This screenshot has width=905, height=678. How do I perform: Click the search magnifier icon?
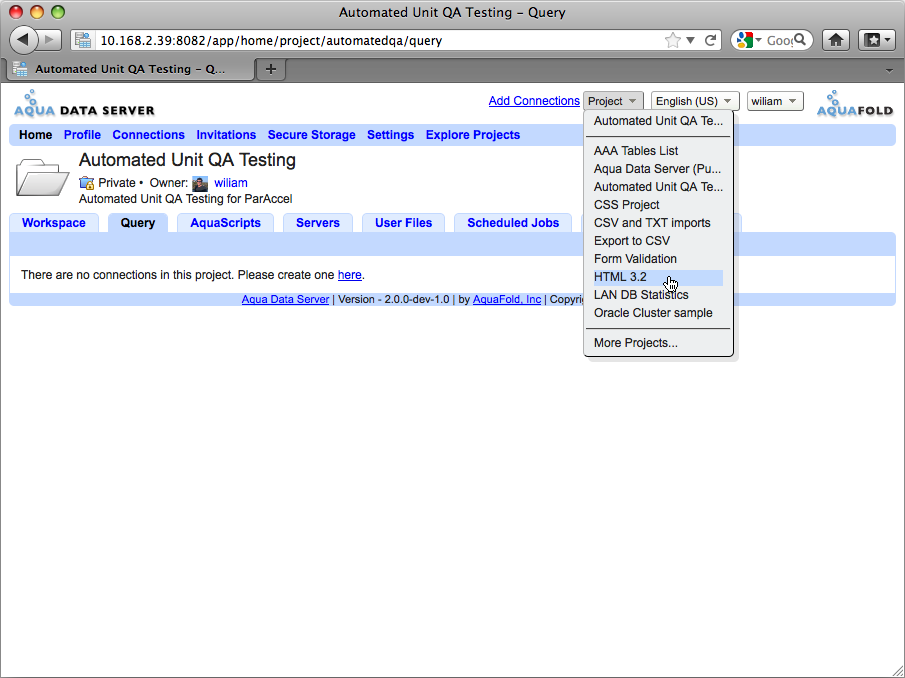(799, 40)
